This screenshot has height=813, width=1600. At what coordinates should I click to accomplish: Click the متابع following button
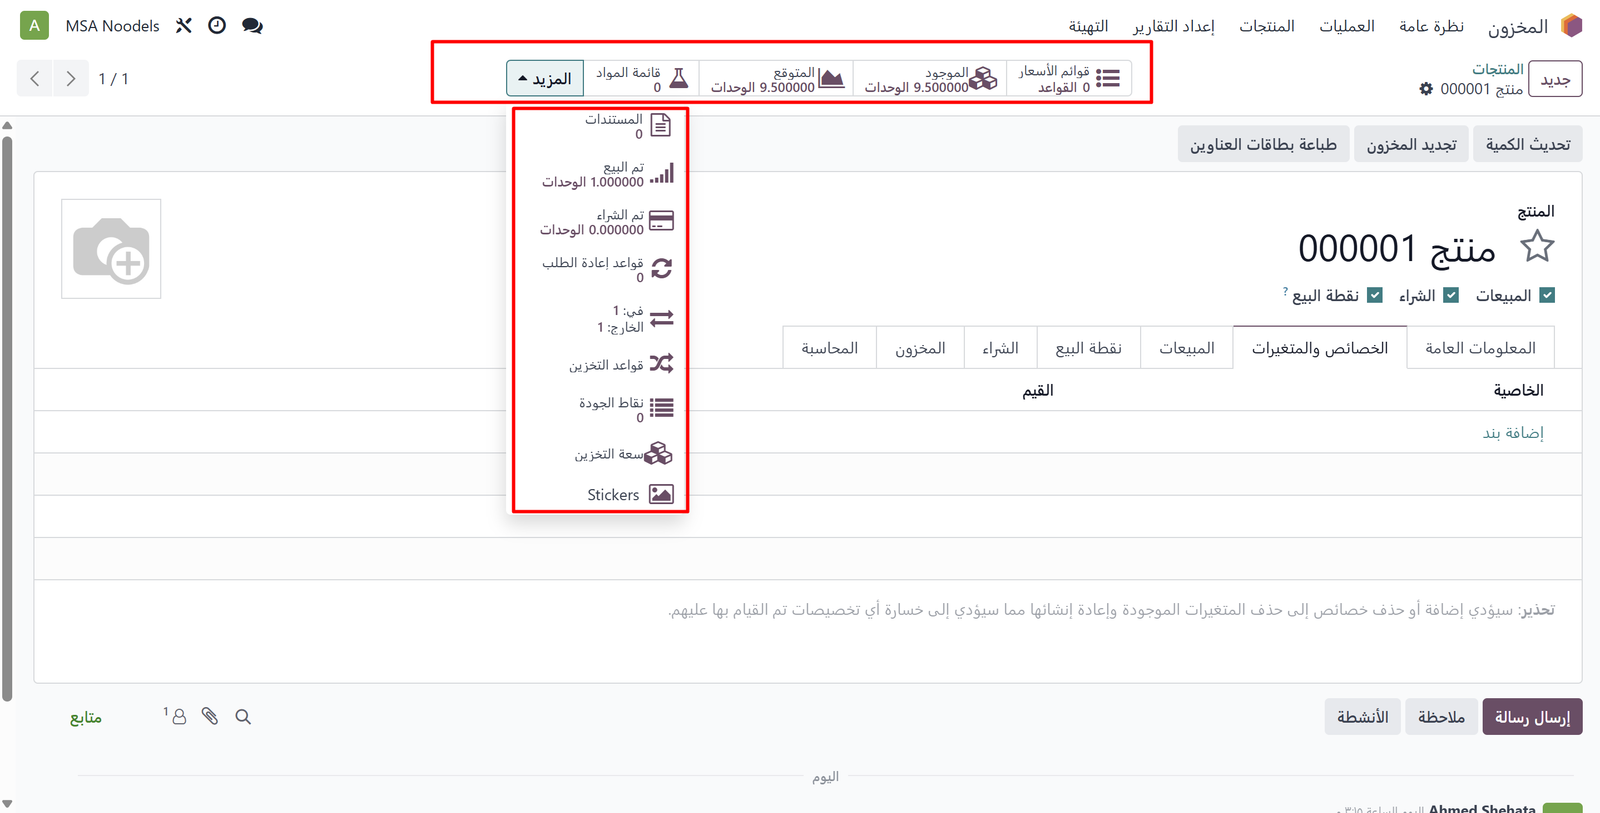click(86, 717)
